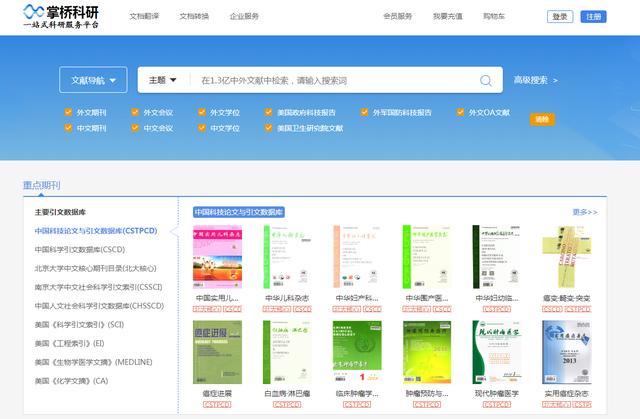Image resolution: width=640 pixels, height=419 pixels.
Task: Click the orange 清除 button
Action: [x=542, y=119]
